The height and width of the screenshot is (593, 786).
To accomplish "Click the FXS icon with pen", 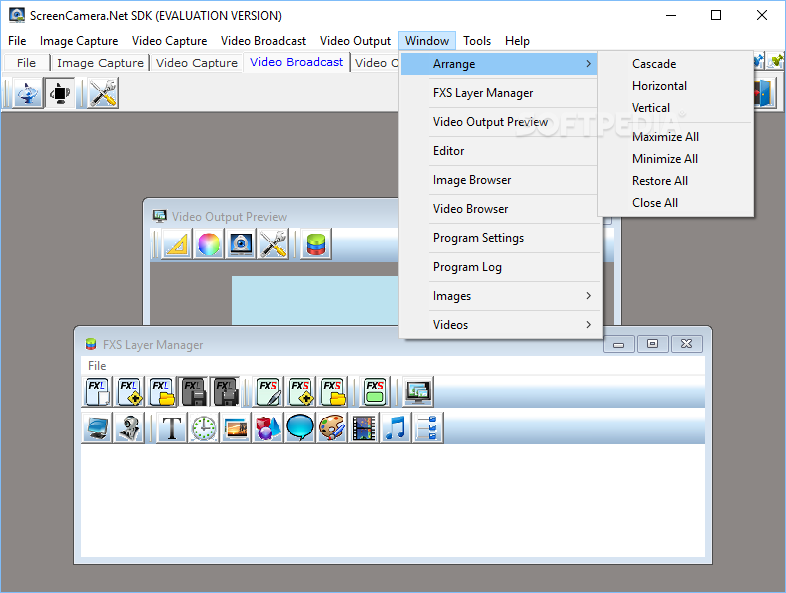I will point(268,391).
